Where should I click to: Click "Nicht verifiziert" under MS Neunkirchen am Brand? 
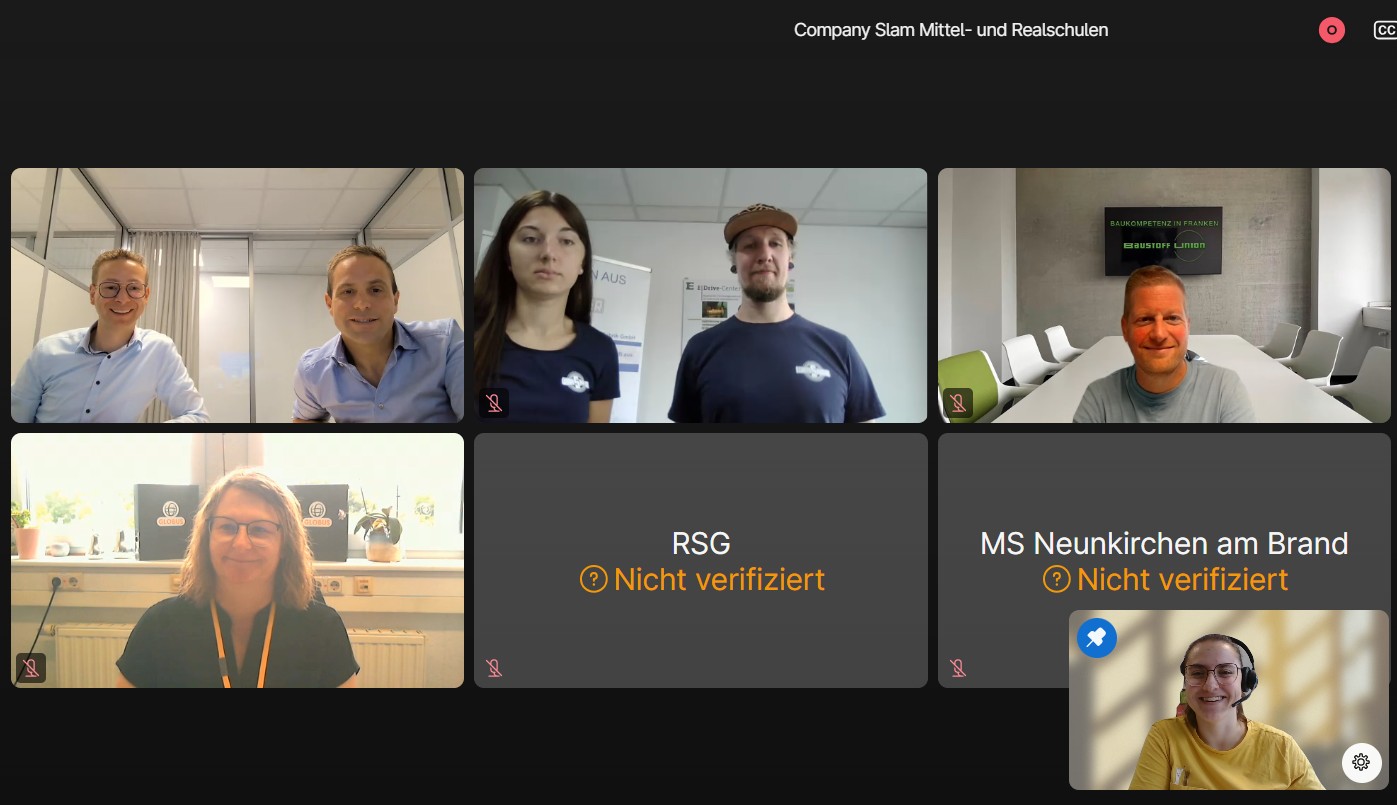coord(1182,579)
